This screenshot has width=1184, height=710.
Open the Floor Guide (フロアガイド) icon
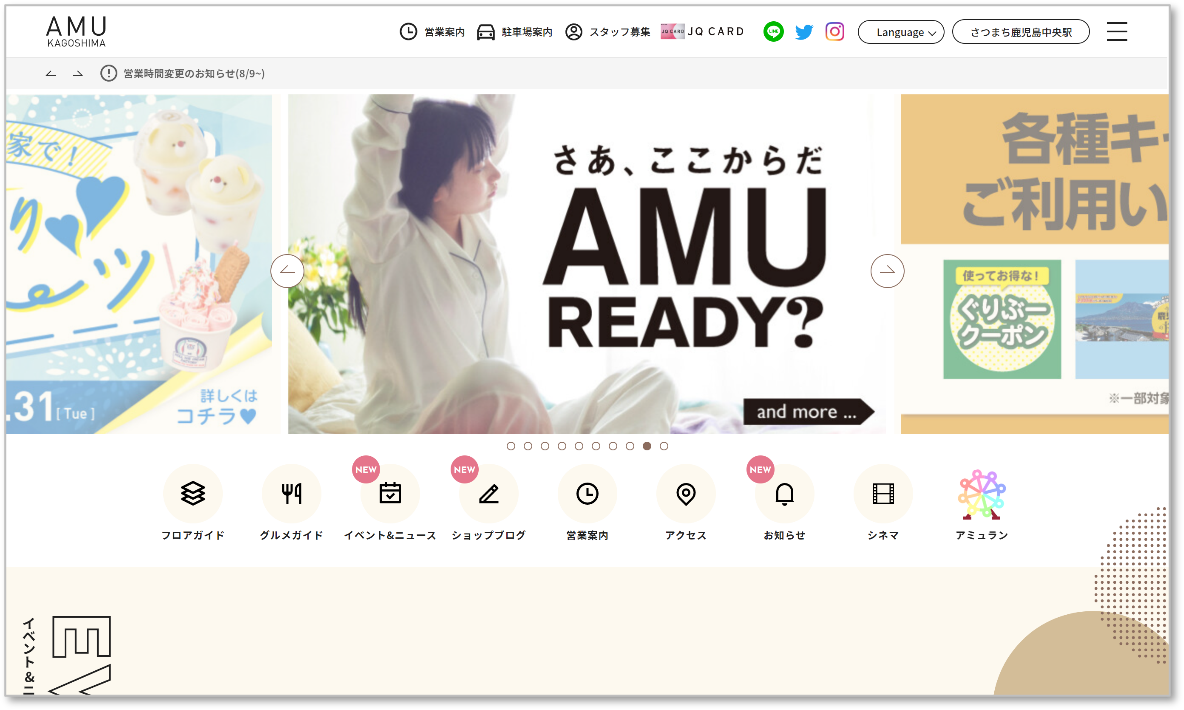click(x=192, y=493)
